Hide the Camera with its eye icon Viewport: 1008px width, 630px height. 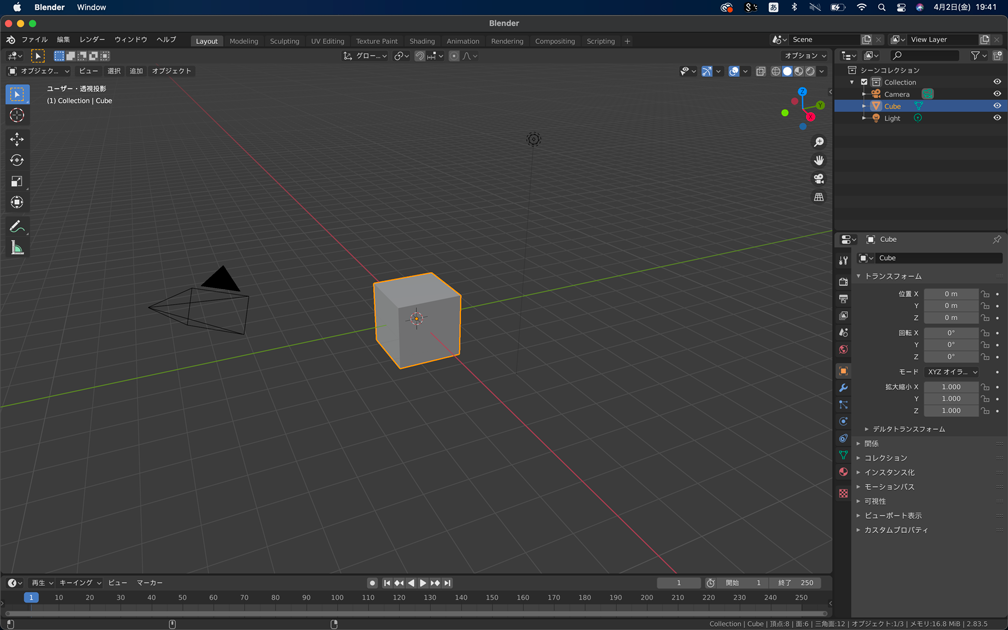pyautogui.click(x=997, y=94)
